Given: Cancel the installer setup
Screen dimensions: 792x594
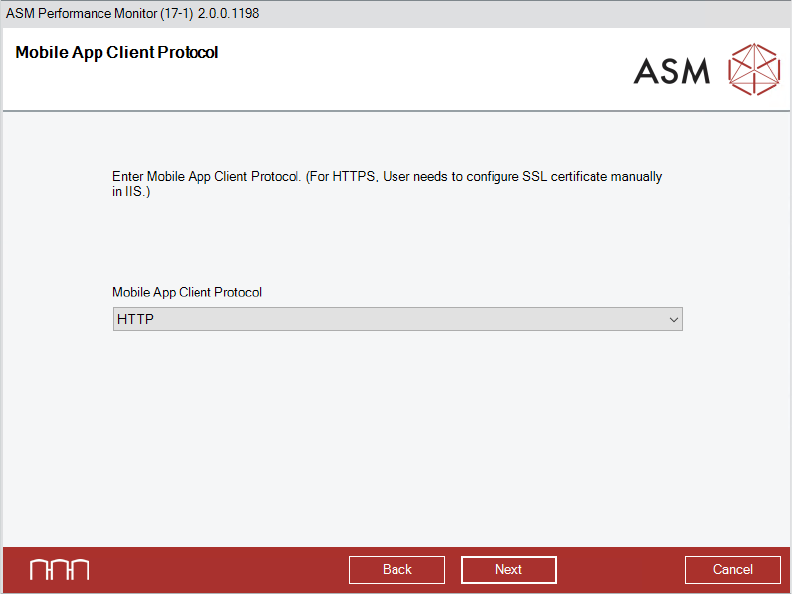Looking at the screenshot, I should (732, 569).
